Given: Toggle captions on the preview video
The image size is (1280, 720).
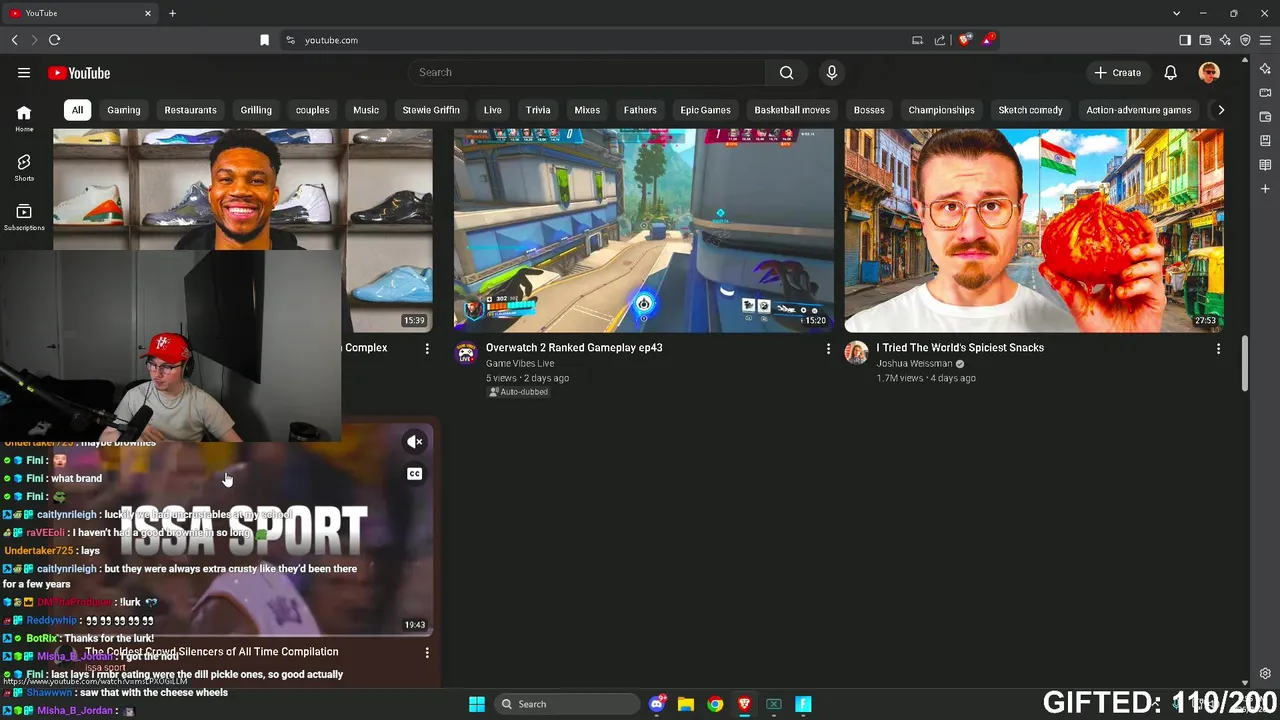Looking at the screenshot, I should (415, 474).
